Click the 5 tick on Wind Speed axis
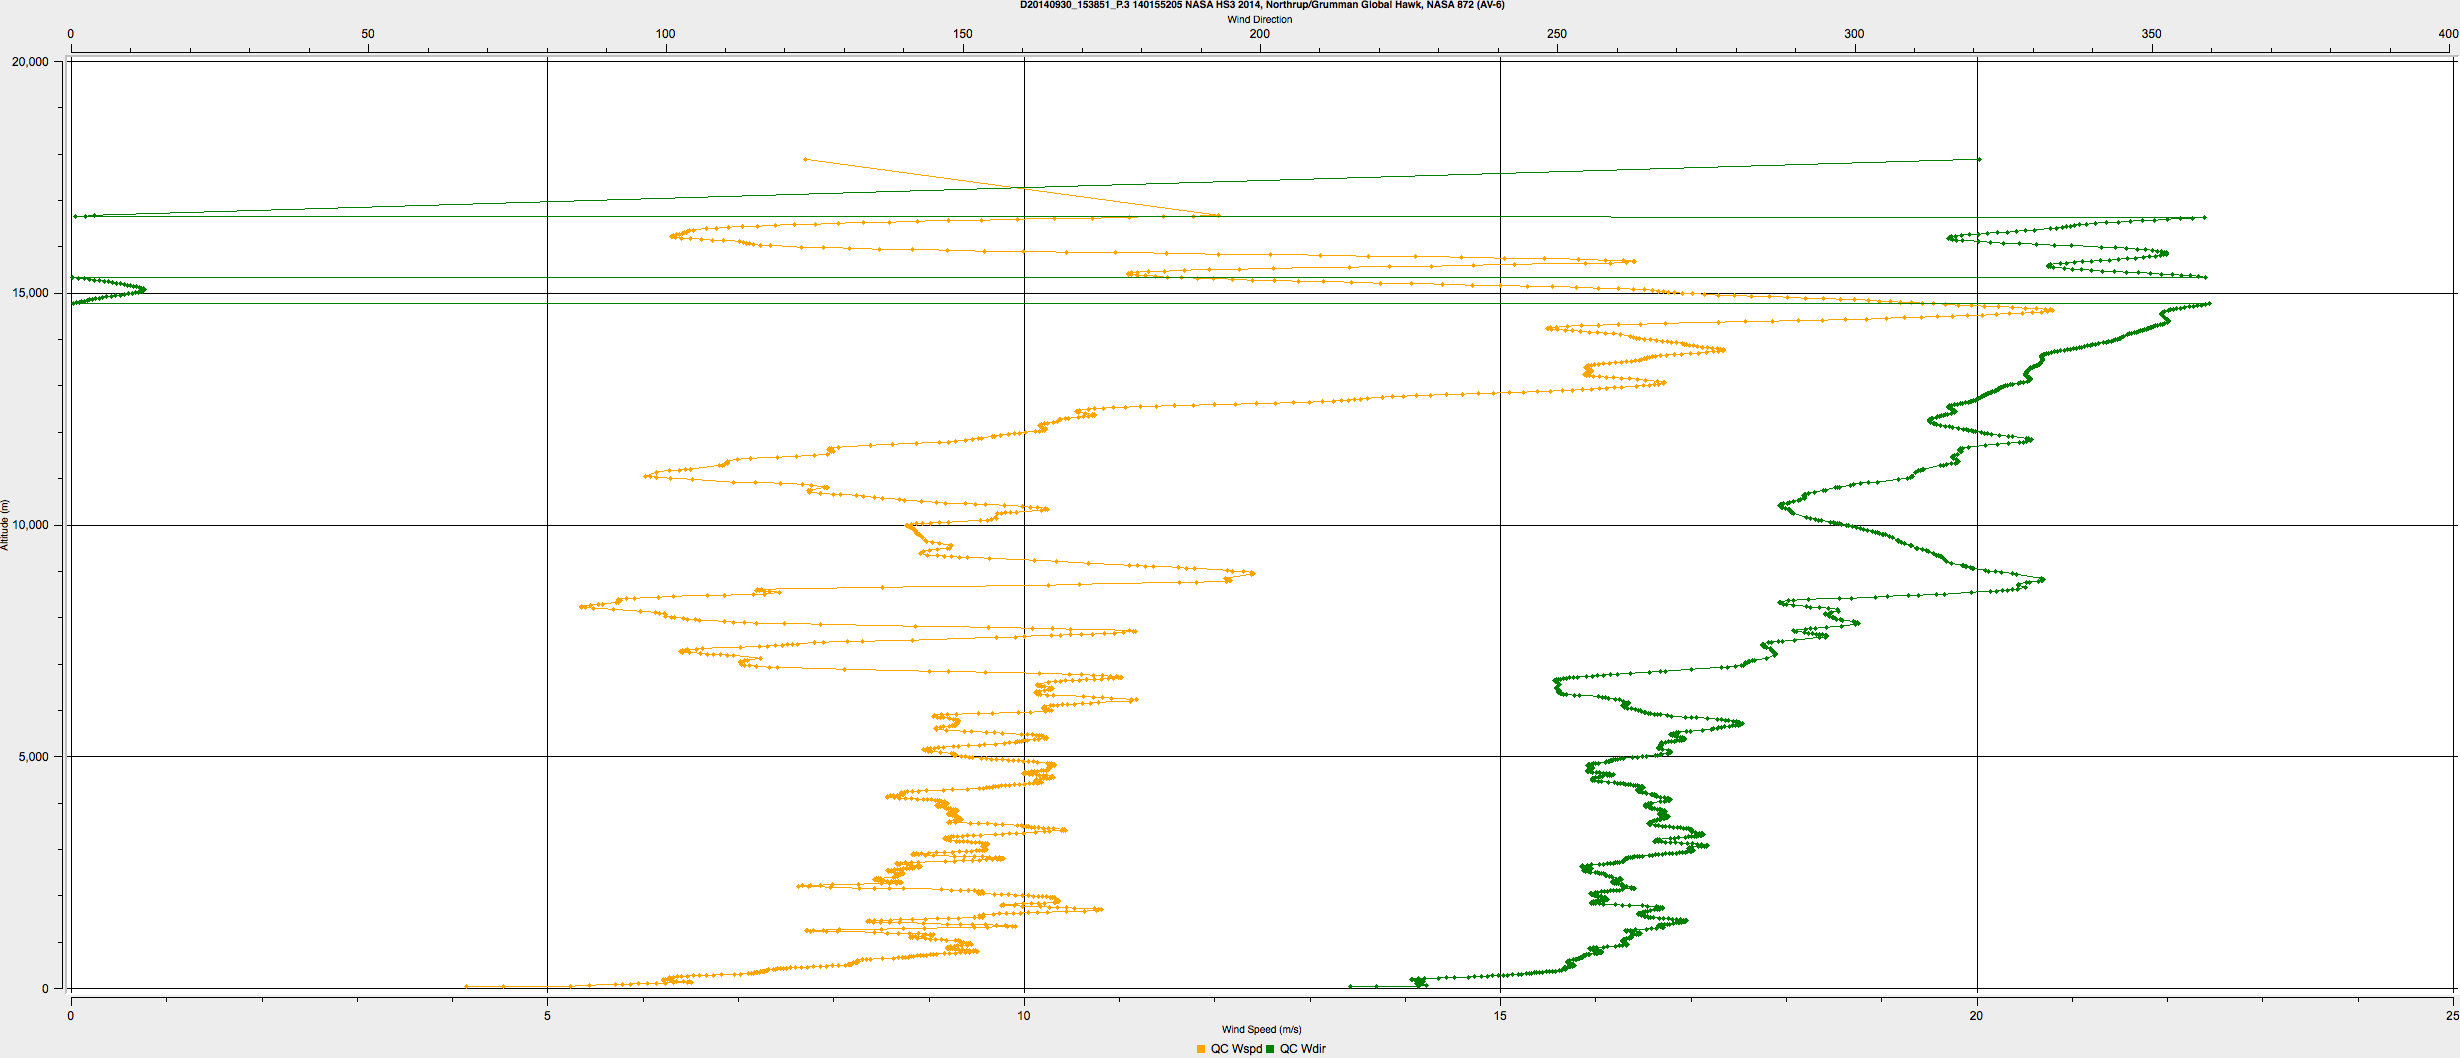The height and width of the screenshot is (1058, 2460). 547,1016
